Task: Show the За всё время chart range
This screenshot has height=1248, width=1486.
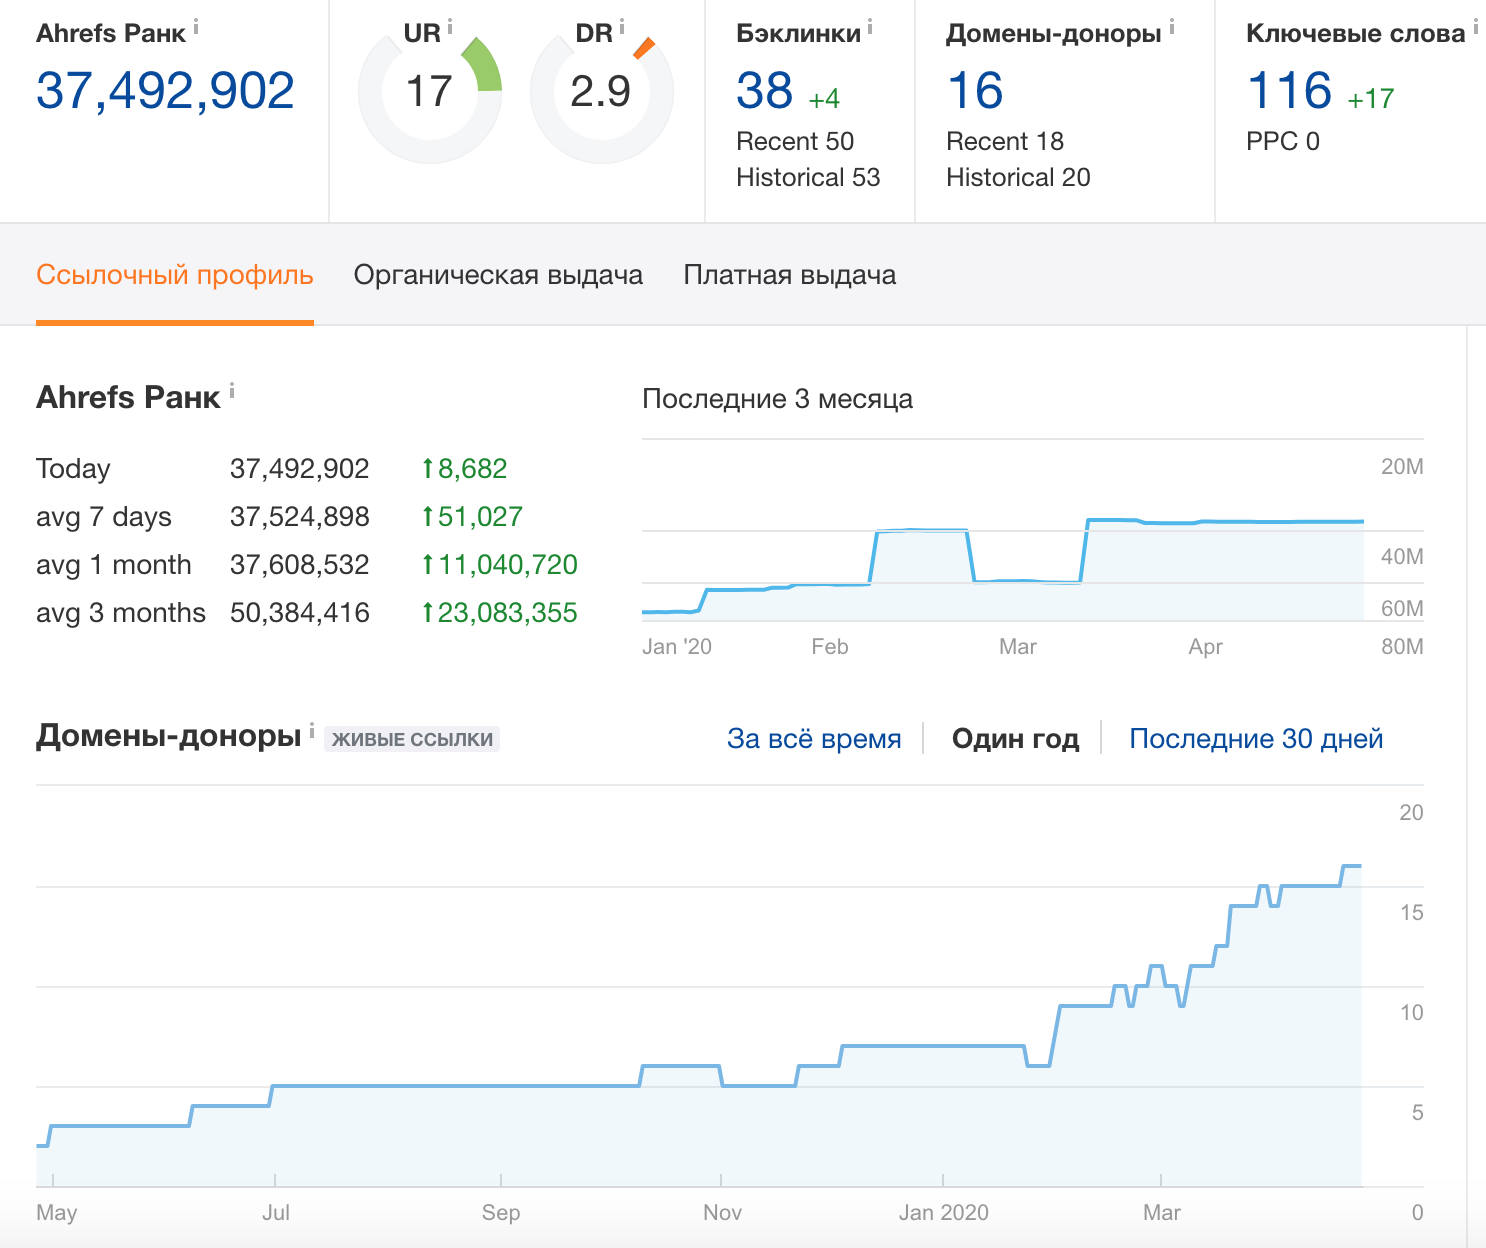Action: pyautogui.click(x=814, y=739)
